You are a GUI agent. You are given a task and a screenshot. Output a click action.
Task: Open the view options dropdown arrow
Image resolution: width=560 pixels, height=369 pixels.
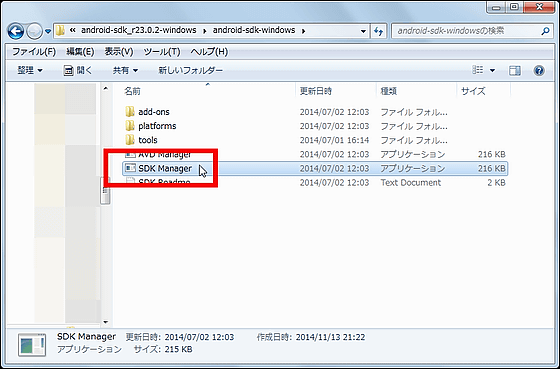(x=492, y=70)
